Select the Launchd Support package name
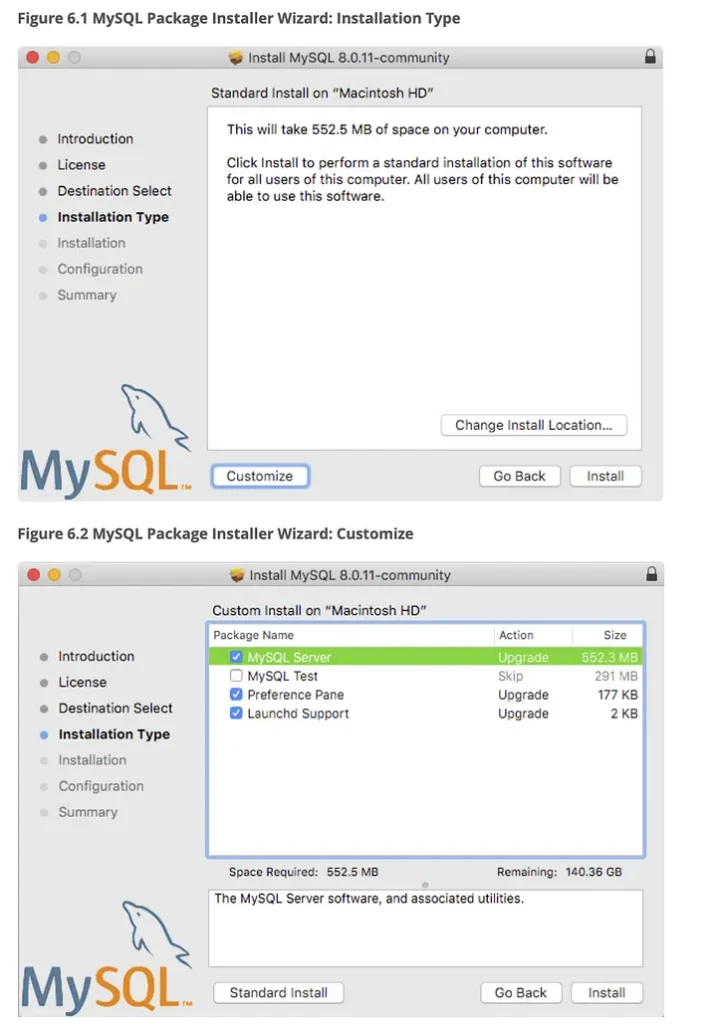 pos(298,714)
